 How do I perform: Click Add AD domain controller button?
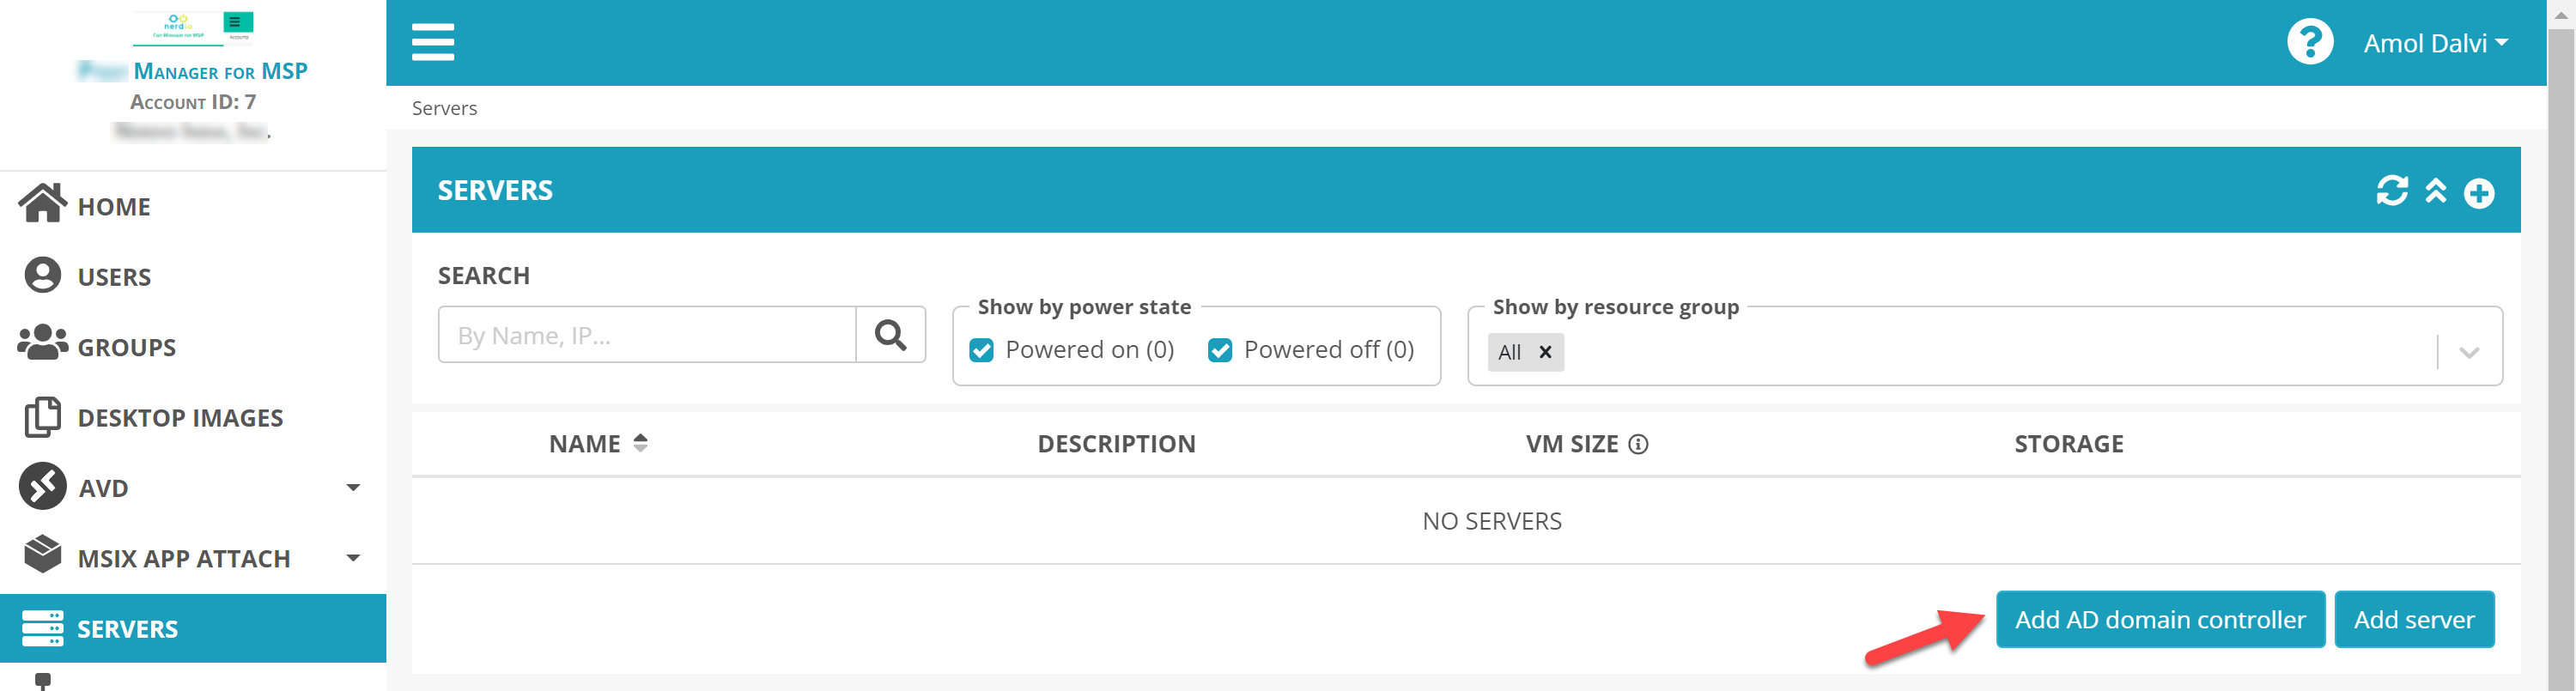(2159, 620)
